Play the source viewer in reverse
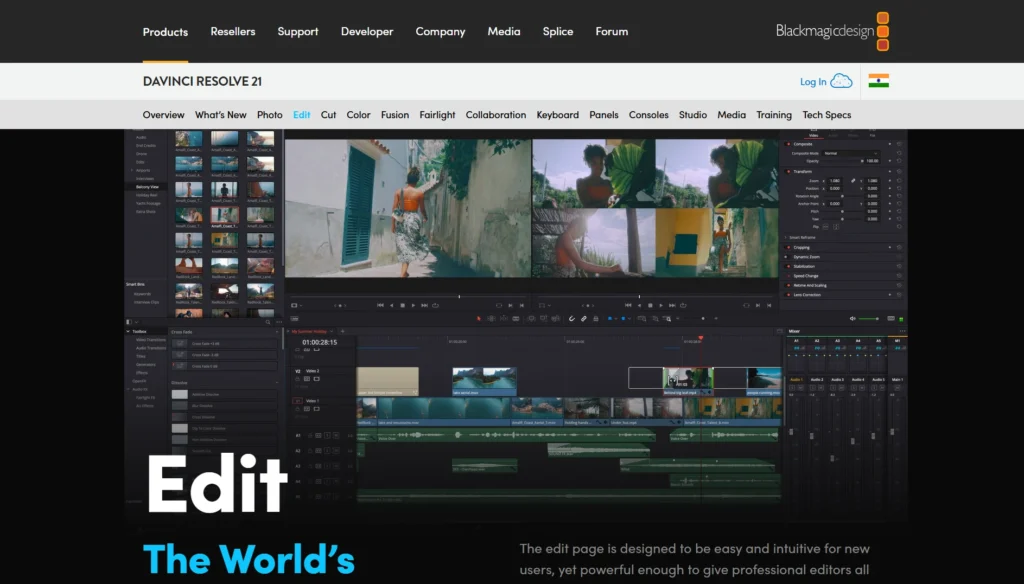 pyautogui.click(x=392, y=305)
